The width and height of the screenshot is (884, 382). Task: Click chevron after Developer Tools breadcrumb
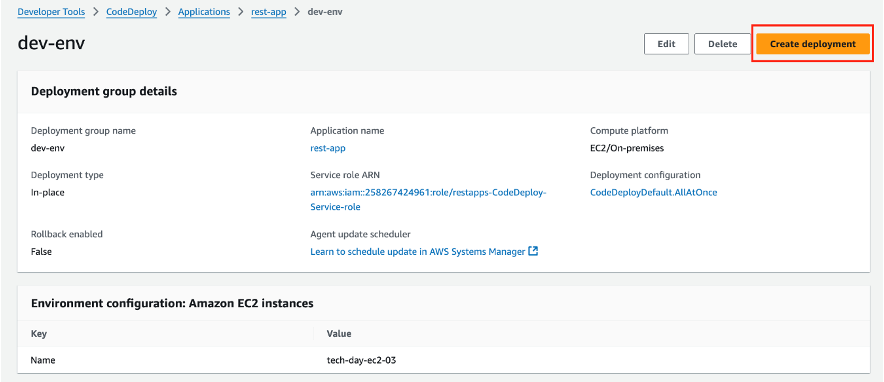pyautogui.click(x=96, y=12)
